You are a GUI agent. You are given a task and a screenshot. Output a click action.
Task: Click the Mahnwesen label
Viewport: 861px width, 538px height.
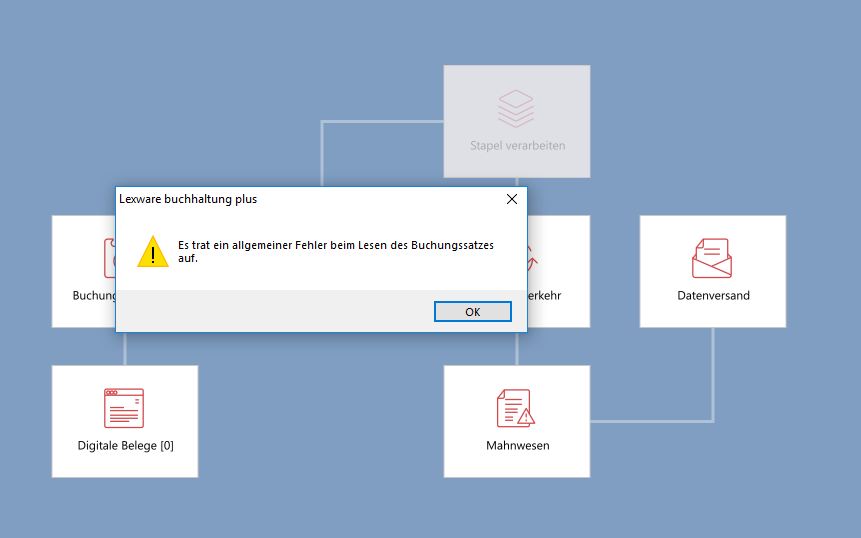point(517,445)
